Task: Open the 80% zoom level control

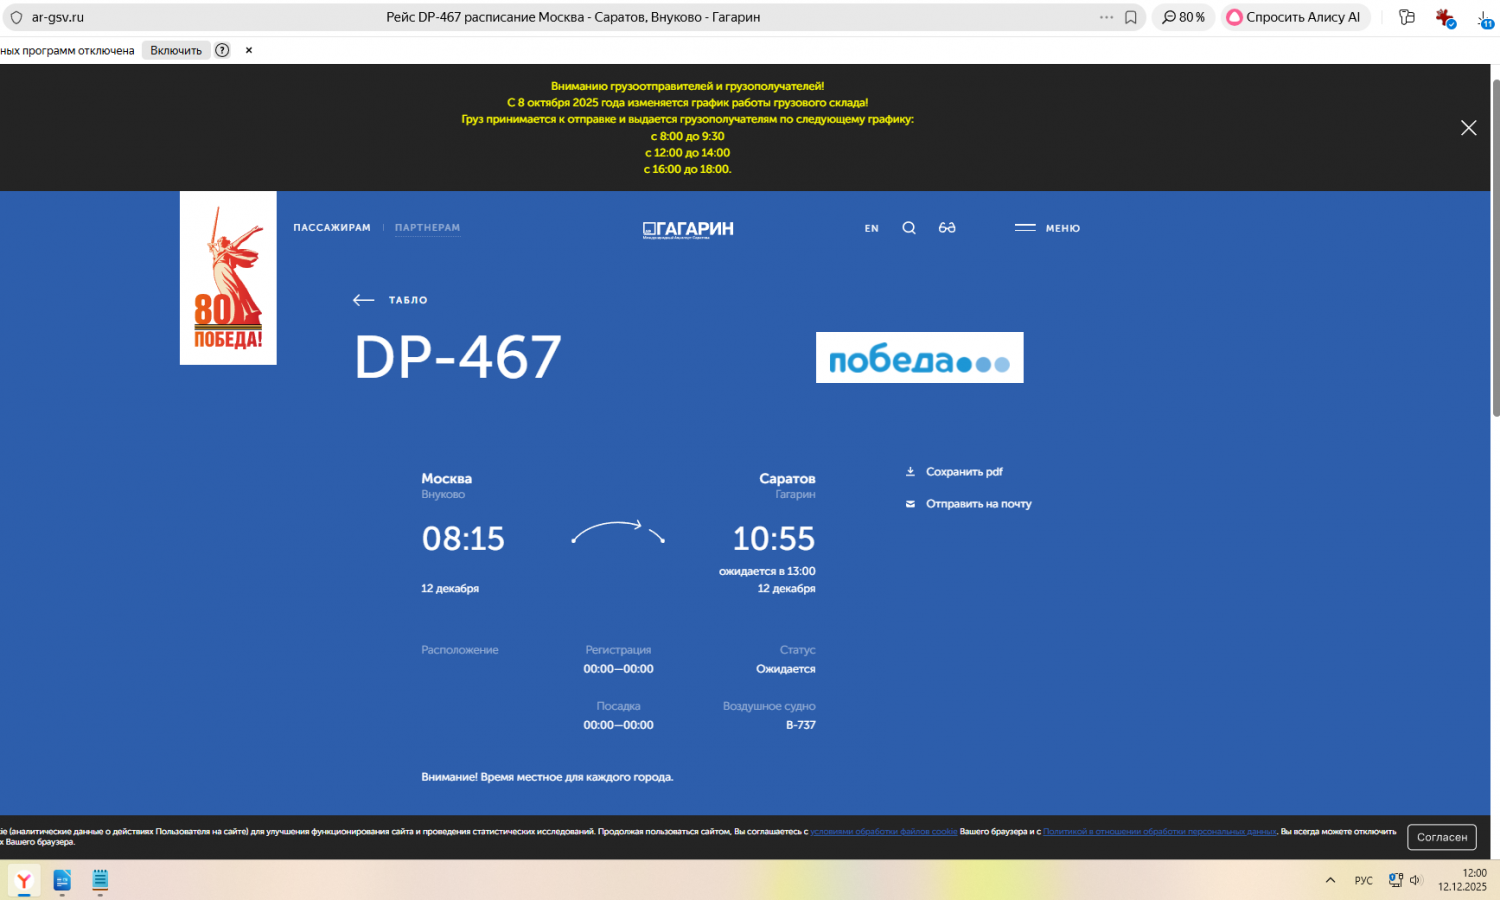Action: 1183,17
